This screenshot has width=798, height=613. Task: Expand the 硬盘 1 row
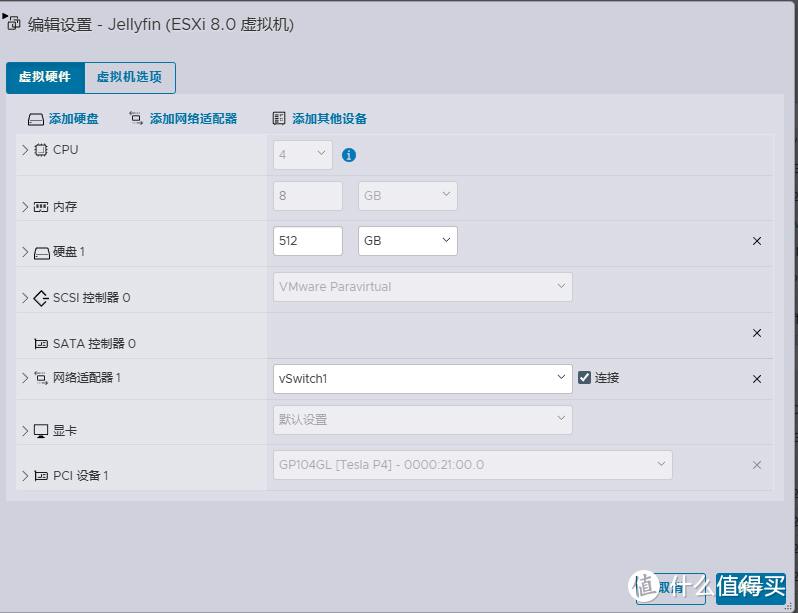[25, 252]
